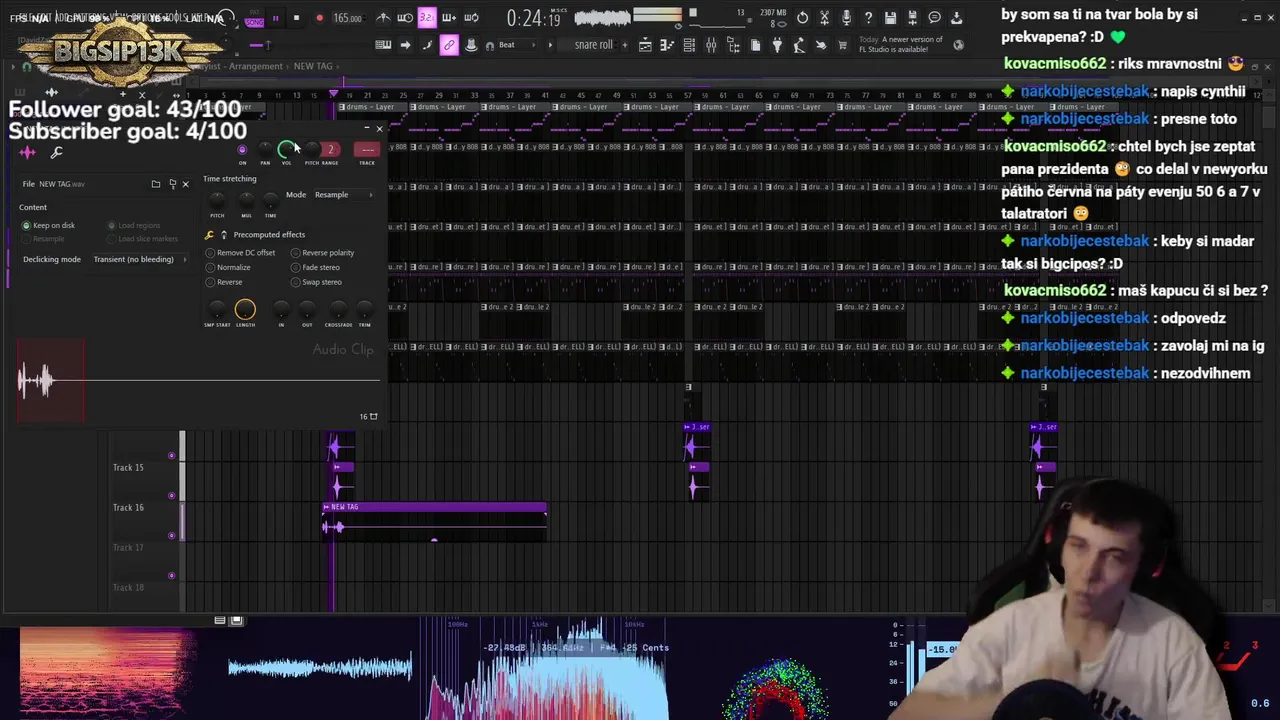Select Keep on disk option

click(48, 225)
